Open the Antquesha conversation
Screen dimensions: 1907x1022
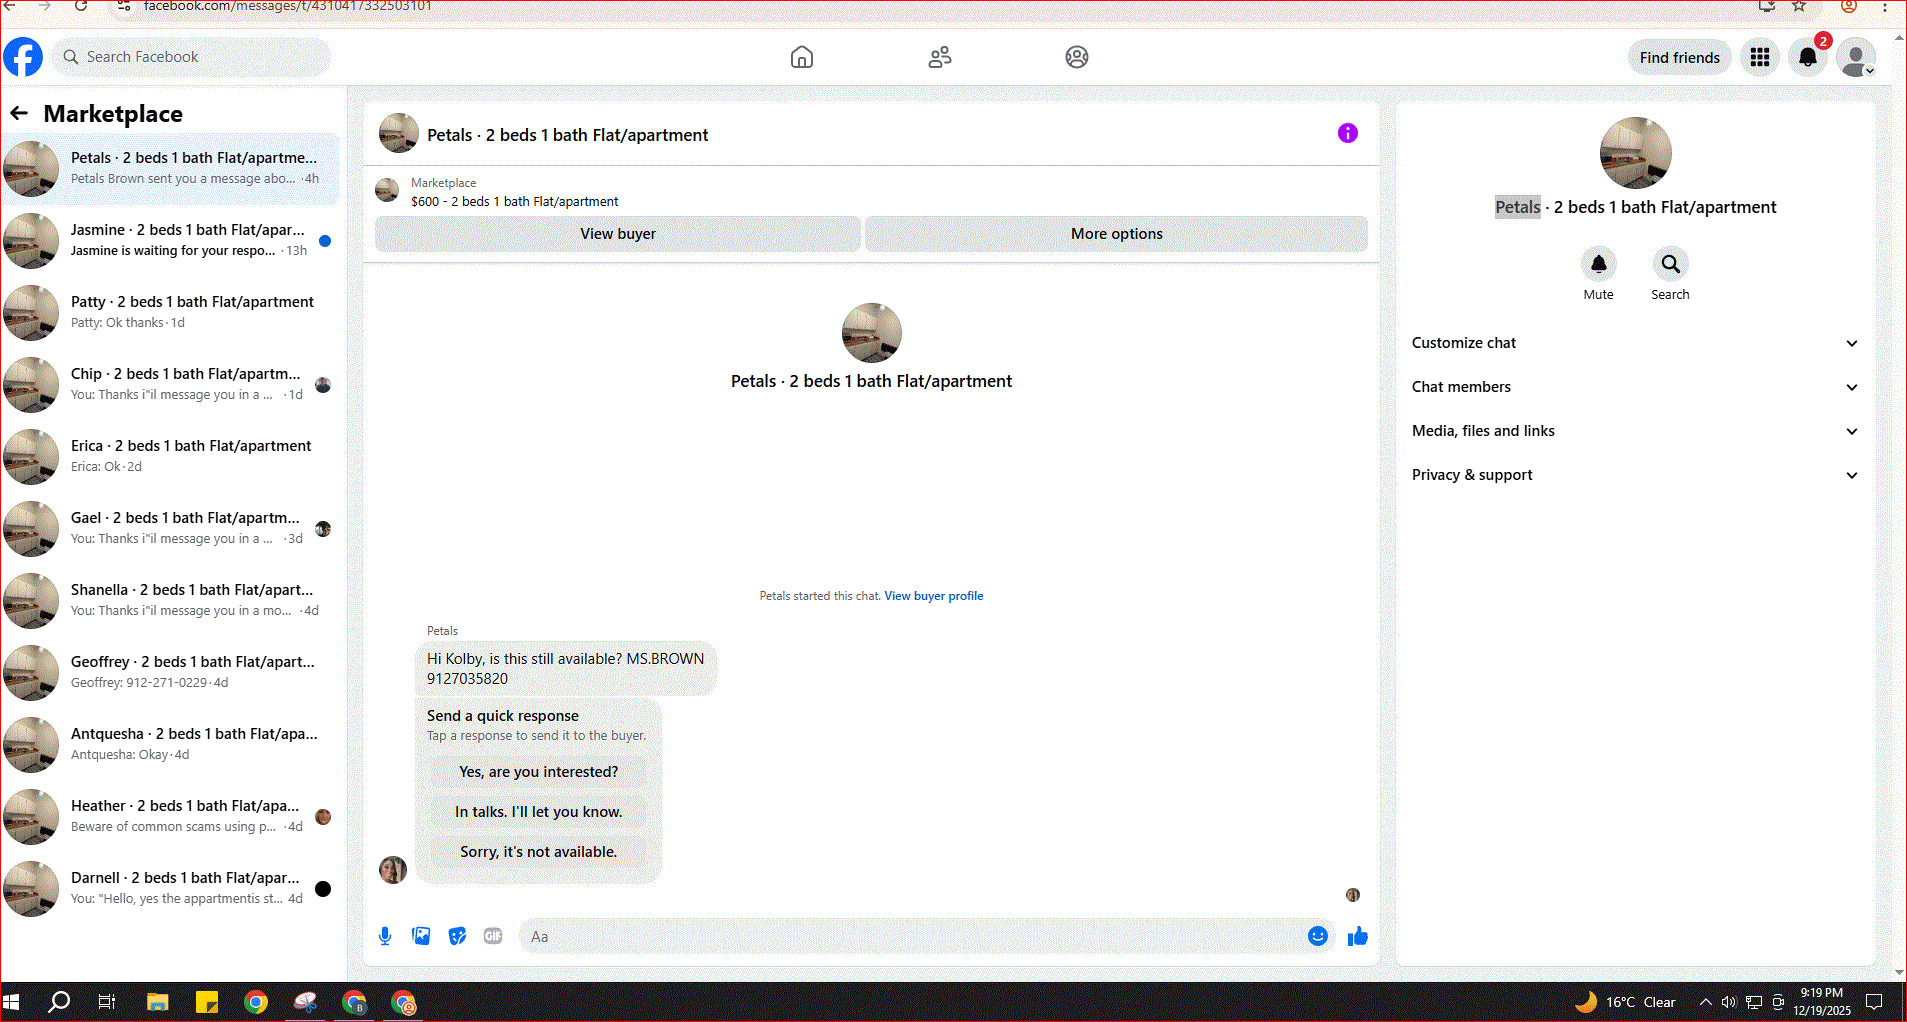[170, 744]
